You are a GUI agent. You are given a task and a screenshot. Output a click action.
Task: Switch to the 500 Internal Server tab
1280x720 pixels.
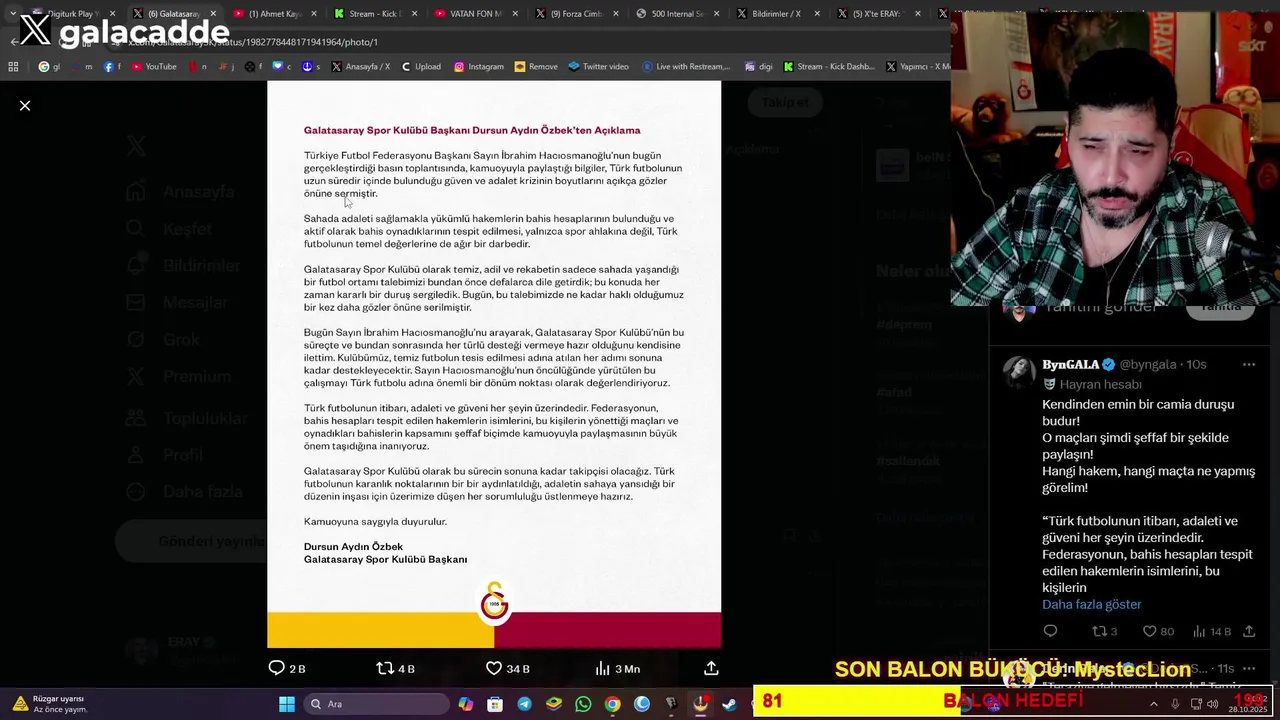point(677,14)
